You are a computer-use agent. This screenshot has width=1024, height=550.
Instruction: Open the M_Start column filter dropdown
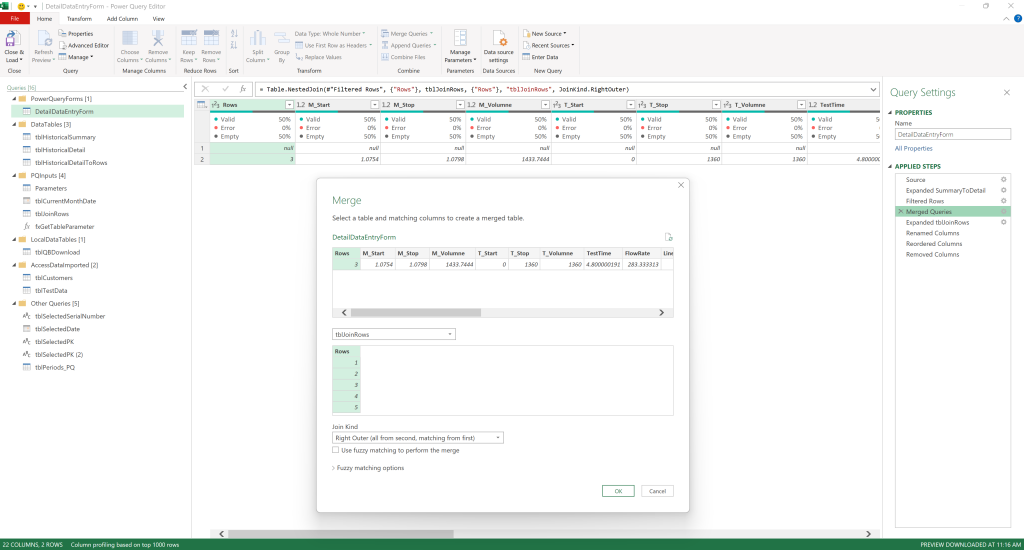point(374,105)
